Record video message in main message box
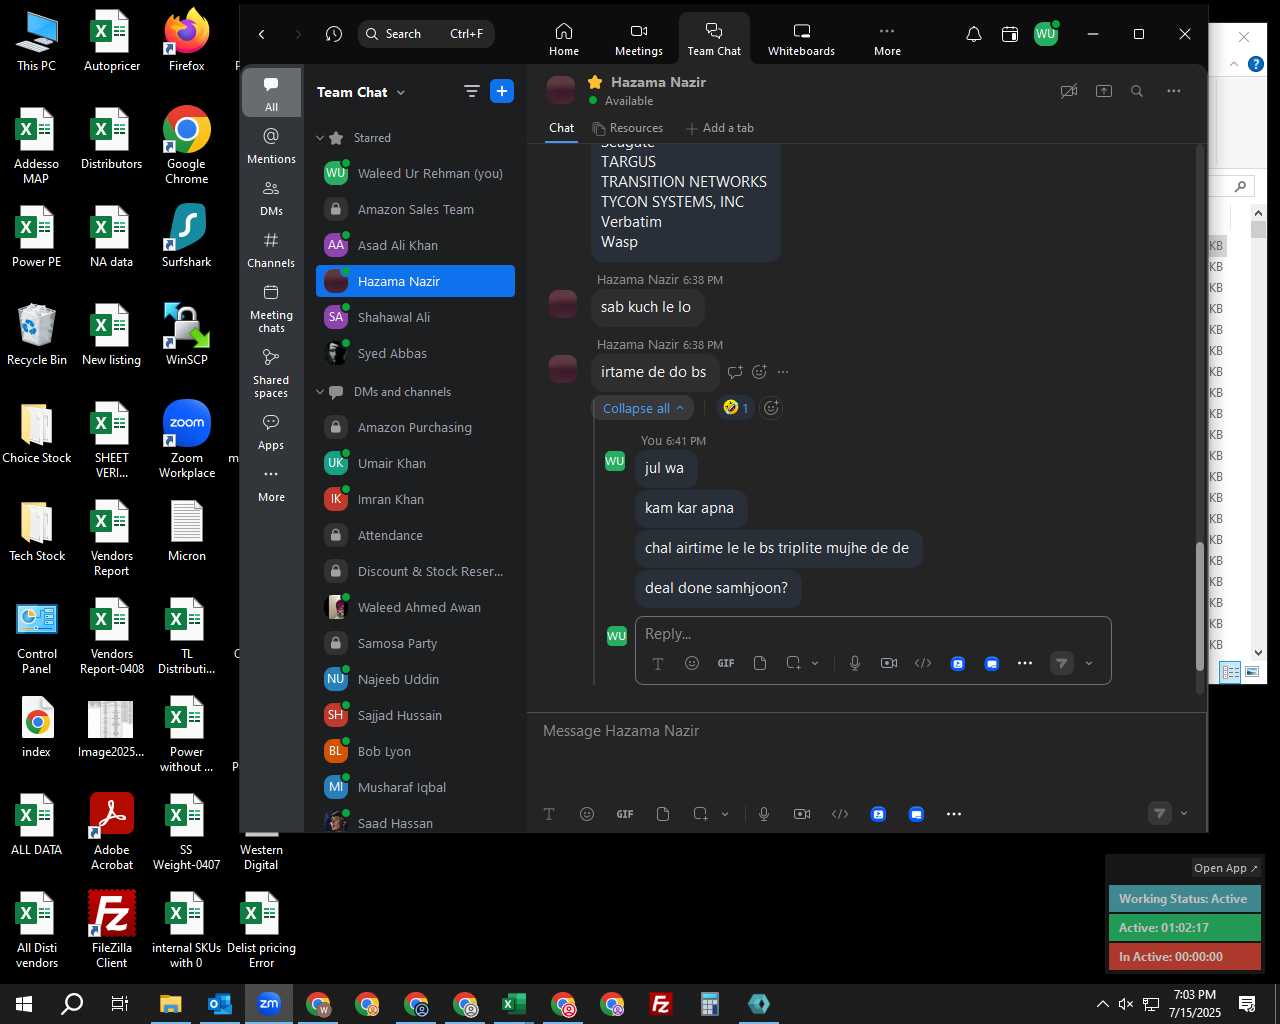 point(802,814)
